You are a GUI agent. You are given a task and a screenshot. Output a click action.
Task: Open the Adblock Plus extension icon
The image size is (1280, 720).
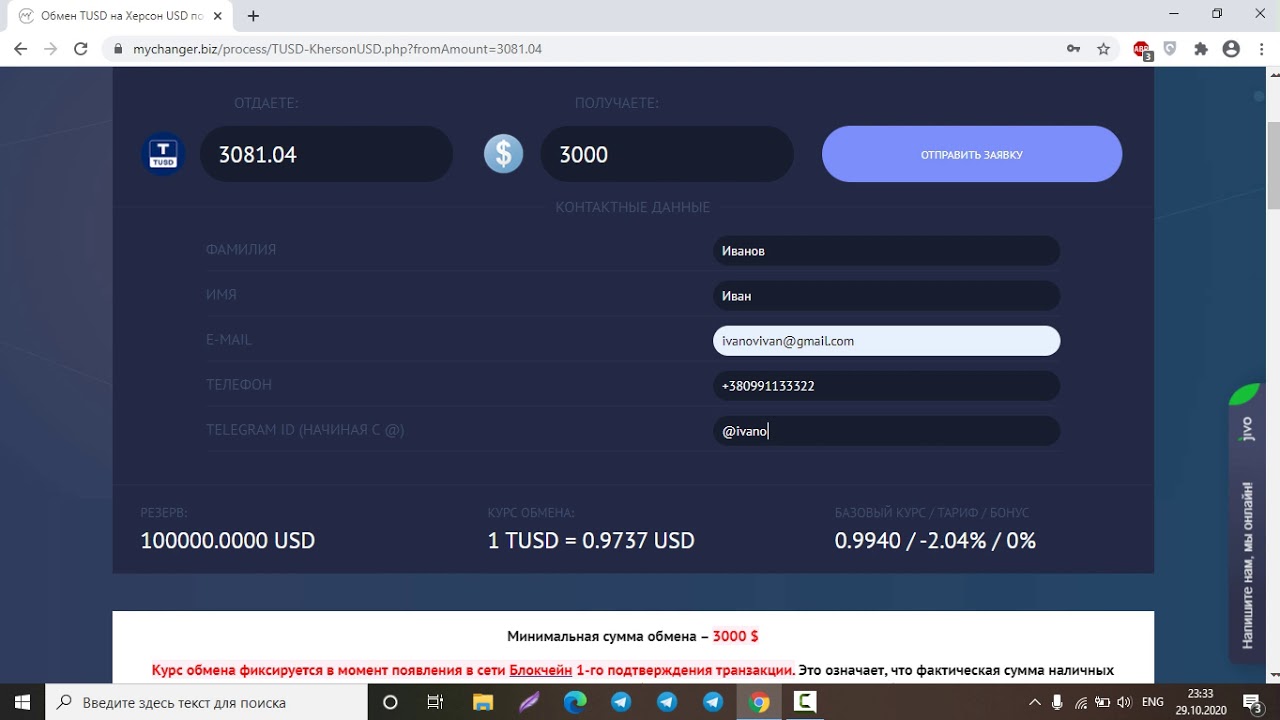coord(1141,49)
